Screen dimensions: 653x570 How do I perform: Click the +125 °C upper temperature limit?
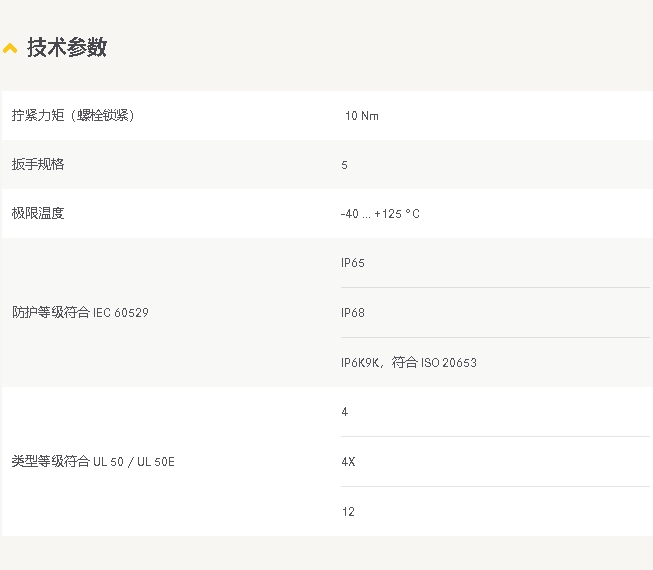pyautogui.click(x=397, y=214)
